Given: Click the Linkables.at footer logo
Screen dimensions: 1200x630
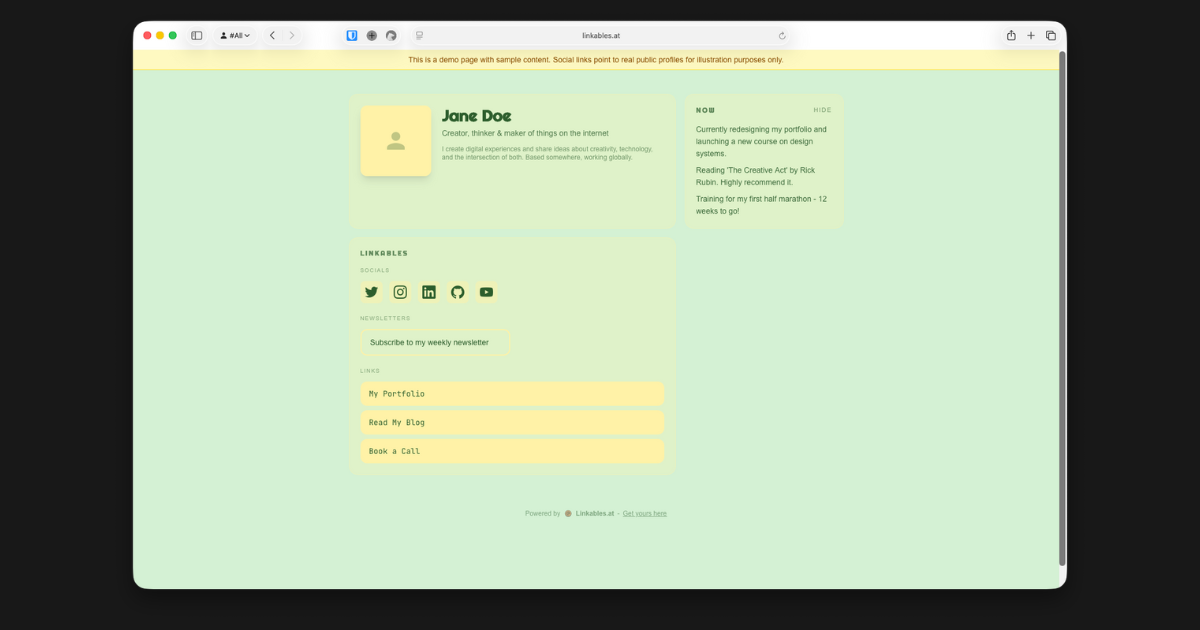Looking at the screenshot, I should pyautogui.click(x=568, y=513).
